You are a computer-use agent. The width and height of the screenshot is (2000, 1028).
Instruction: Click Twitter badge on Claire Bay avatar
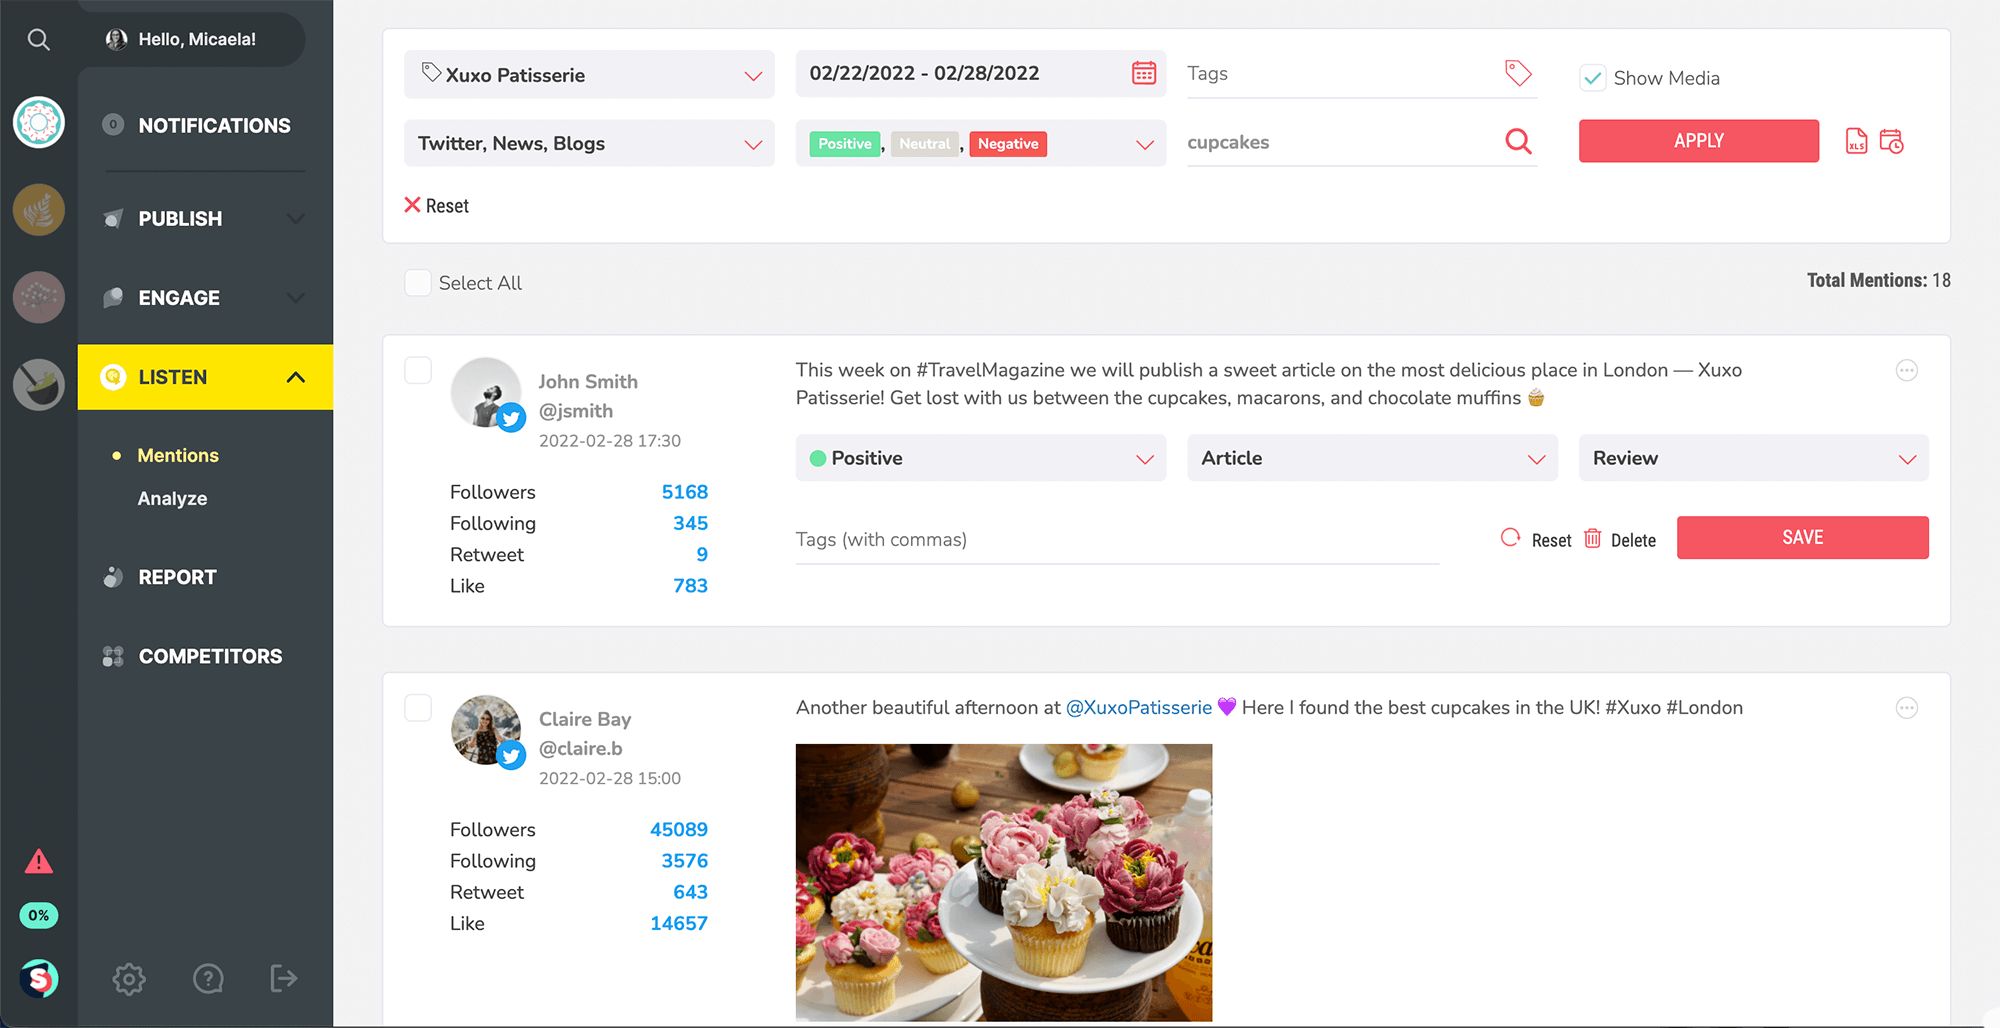(512, 755)
